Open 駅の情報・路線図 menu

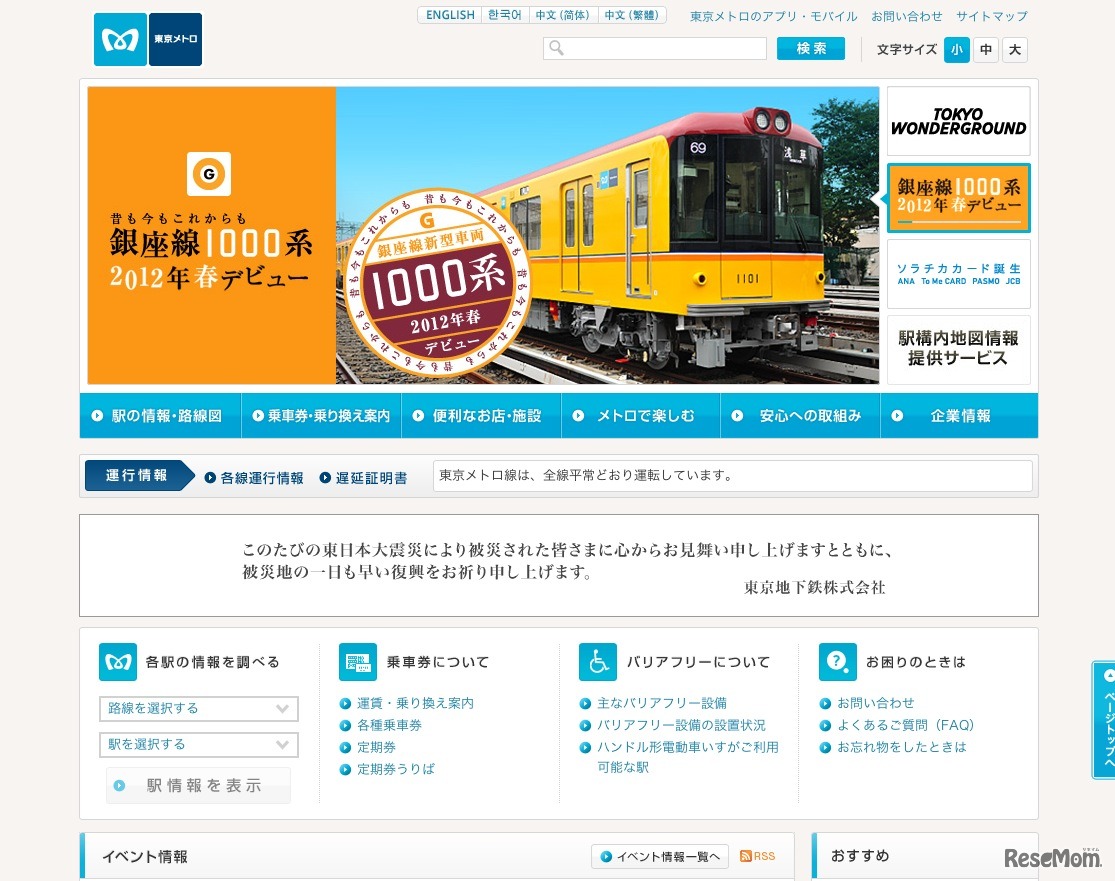click(161, 416)
